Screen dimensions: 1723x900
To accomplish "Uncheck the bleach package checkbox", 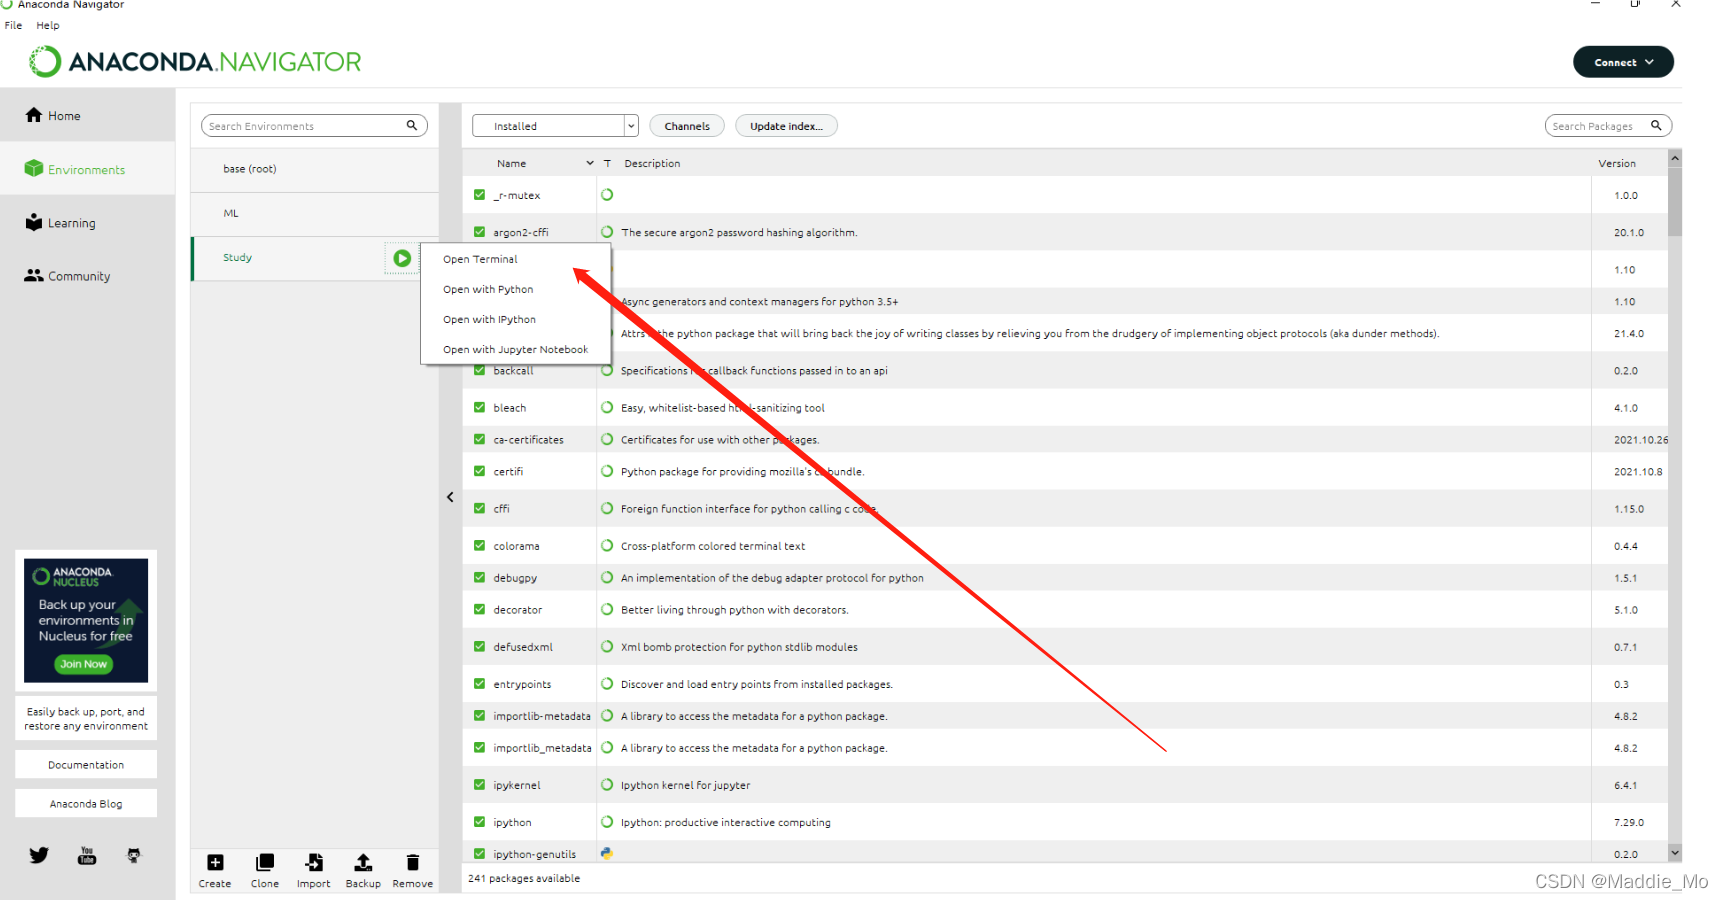I will pos(480,408).
